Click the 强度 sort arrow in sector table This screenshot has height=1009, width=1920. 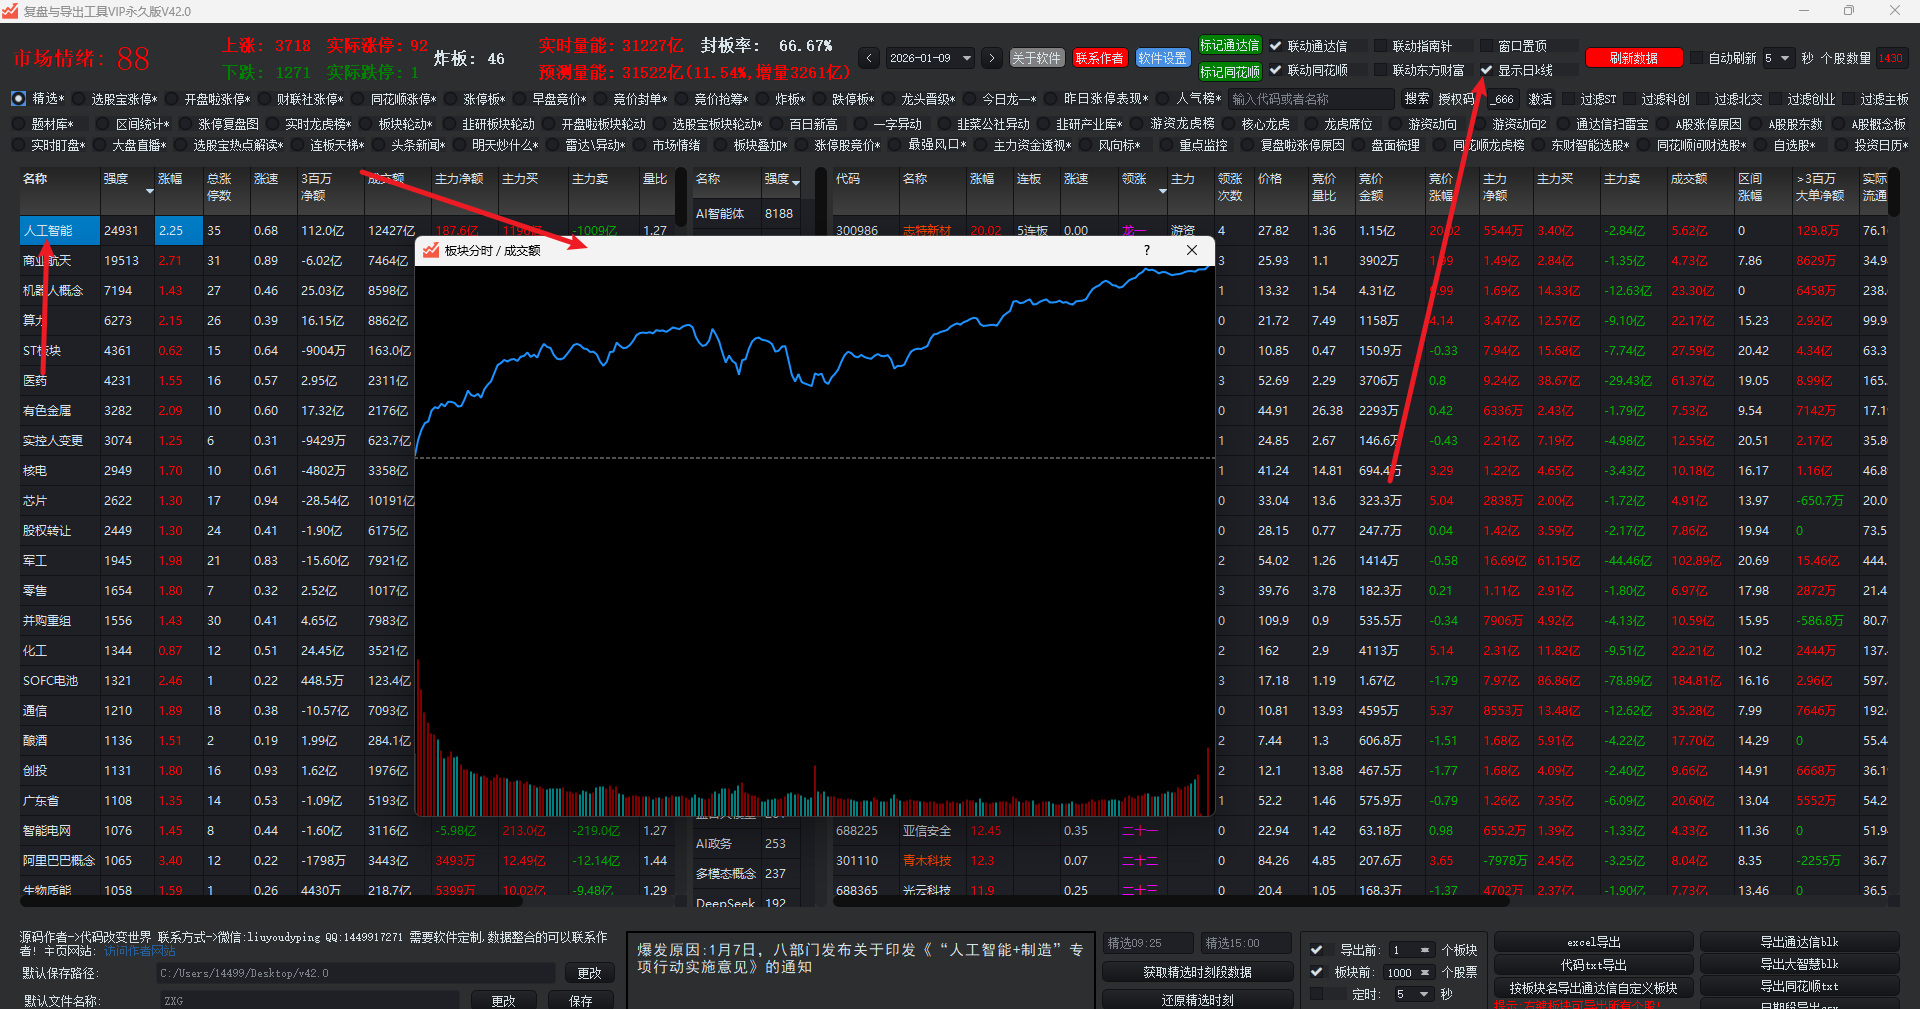(x=149, y=191)
